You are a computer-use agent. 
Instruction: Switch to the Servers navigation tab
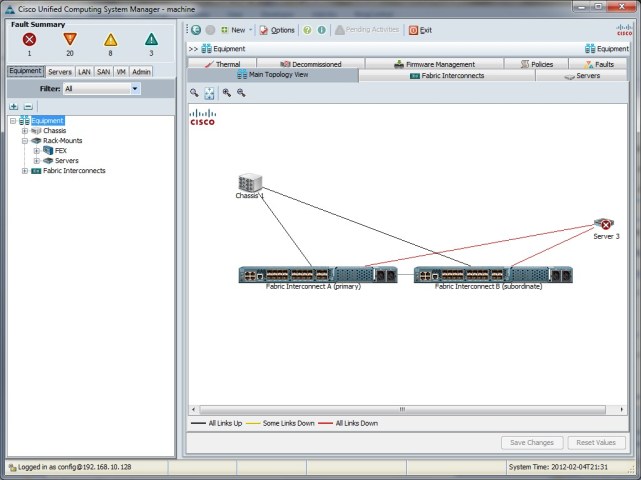point(60,72)
